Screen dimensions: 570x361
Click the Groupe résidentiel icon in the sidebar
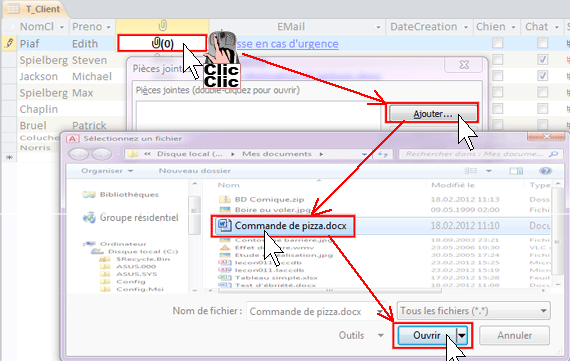(89, 218)
